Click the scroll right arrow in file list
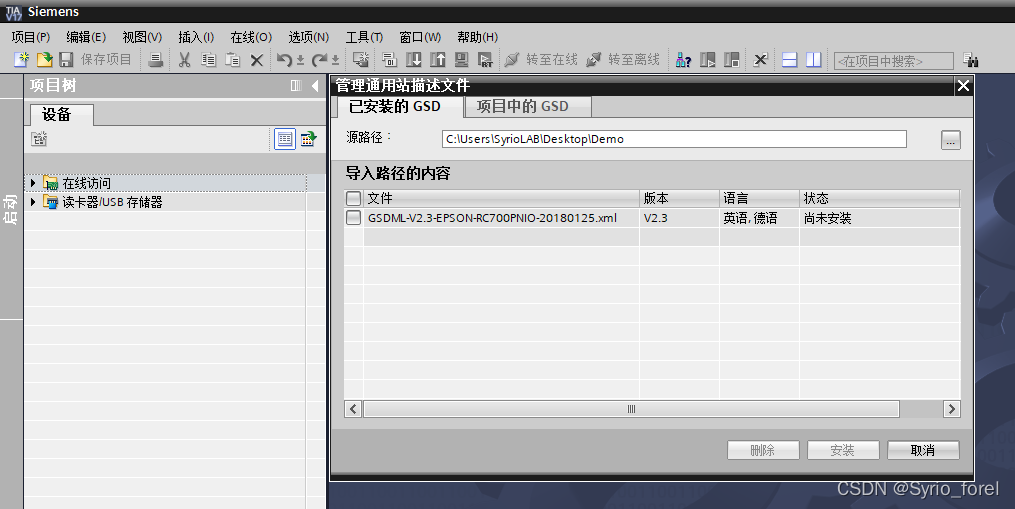 [952, 409]
